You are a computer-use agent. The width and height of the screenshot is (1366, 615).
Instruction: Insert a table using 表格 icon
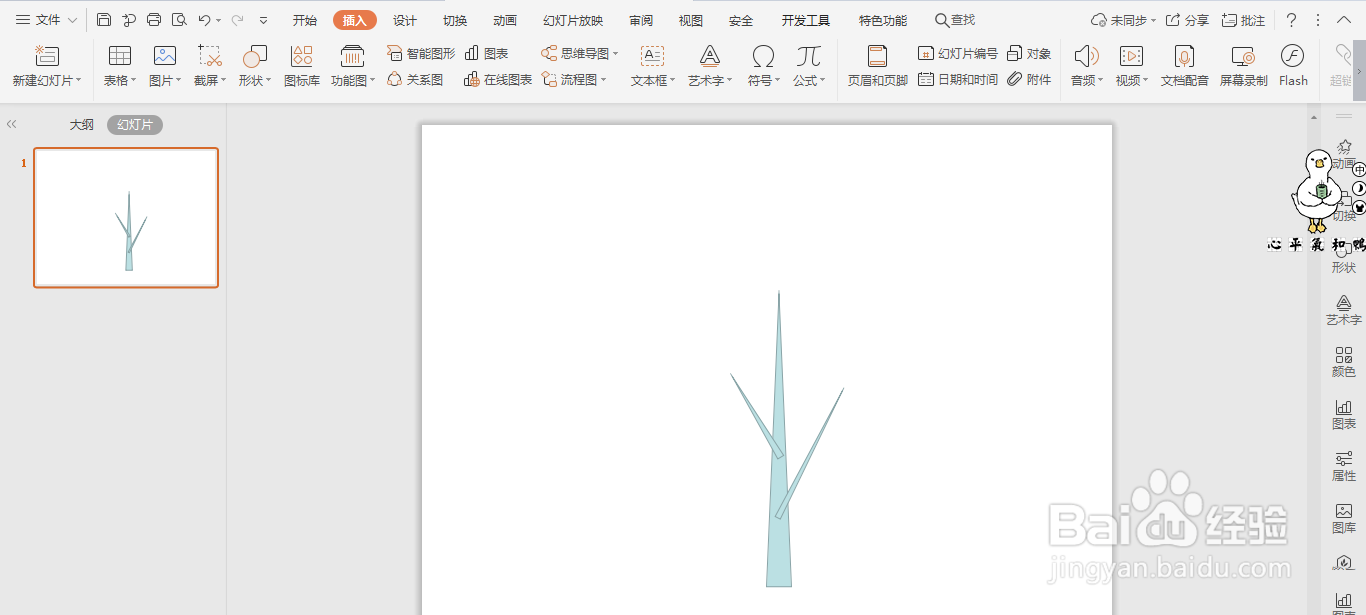click(120, 56)
